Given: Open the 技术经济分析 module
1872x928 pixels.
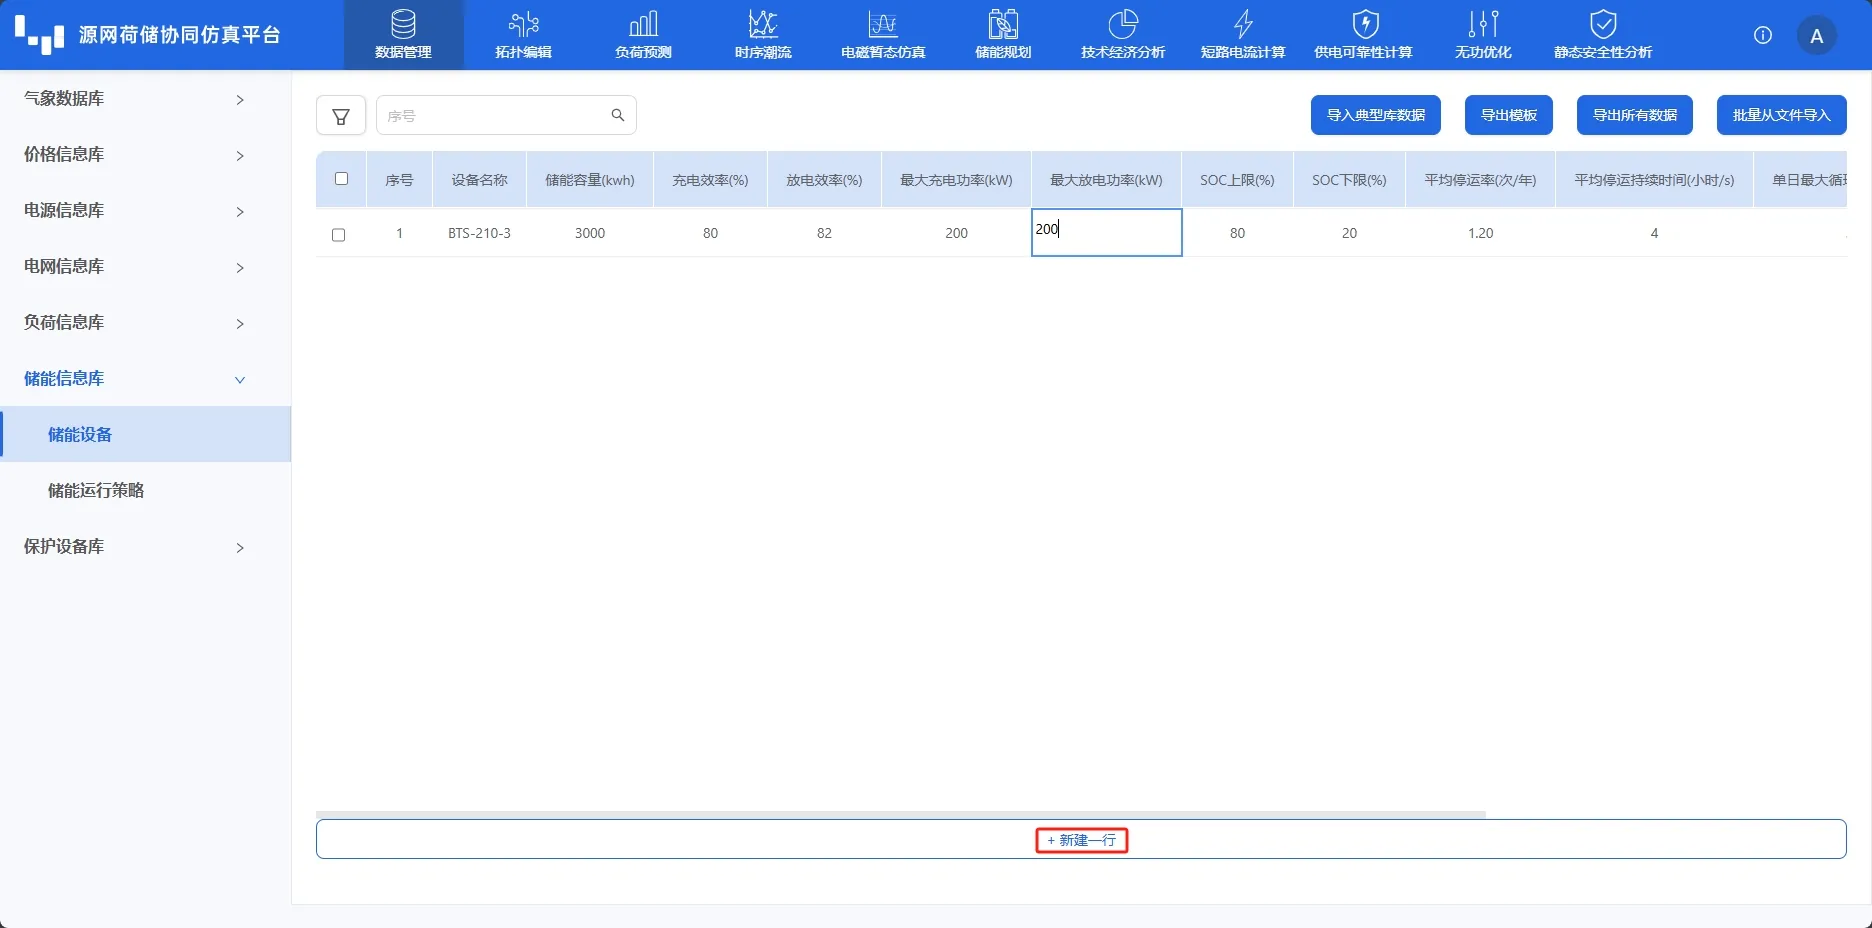Looking at the screenshot, I should point(1123,35).
